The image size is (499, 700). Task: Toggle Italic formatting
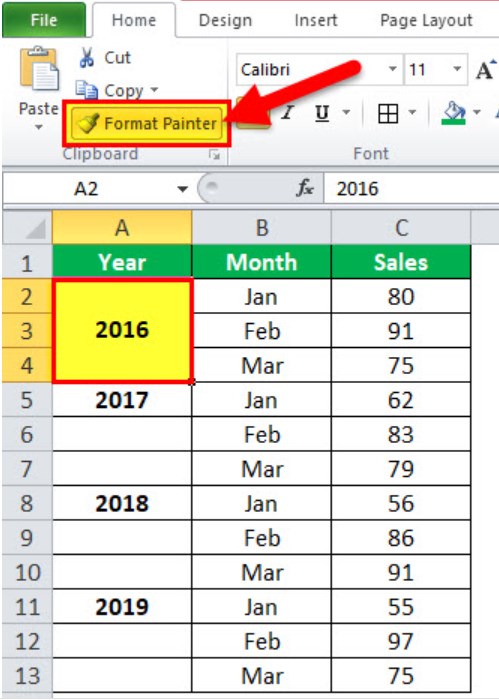(x=287, y=112)
